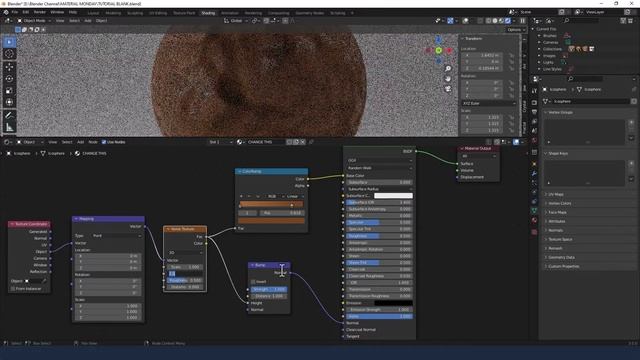Select the Transform tool in viewport toolbar

(9, 102)
